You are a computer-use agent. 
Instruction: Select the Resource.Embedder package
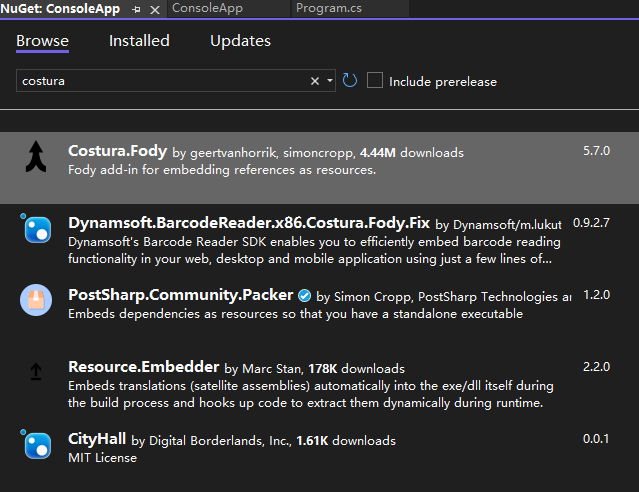pos(143,367)
